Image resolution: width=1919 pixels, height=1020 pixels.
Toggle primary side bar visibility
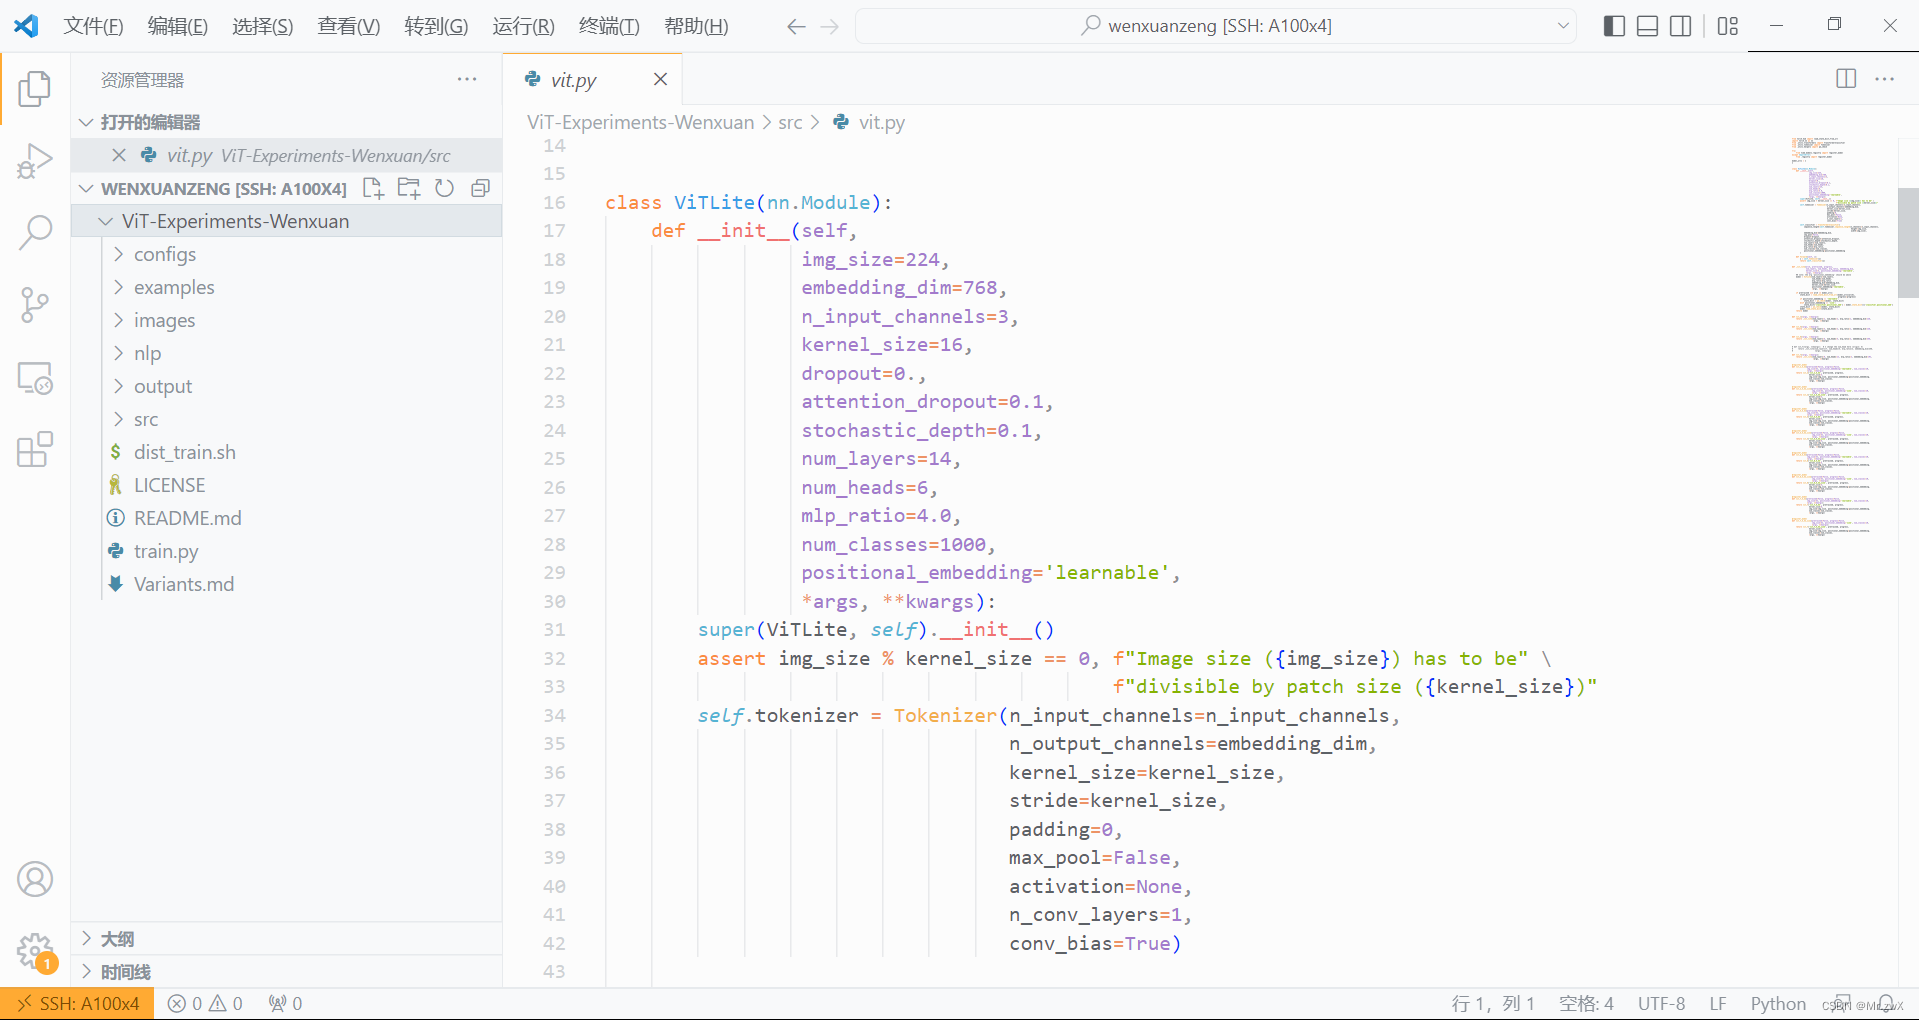coord(1614,26)
